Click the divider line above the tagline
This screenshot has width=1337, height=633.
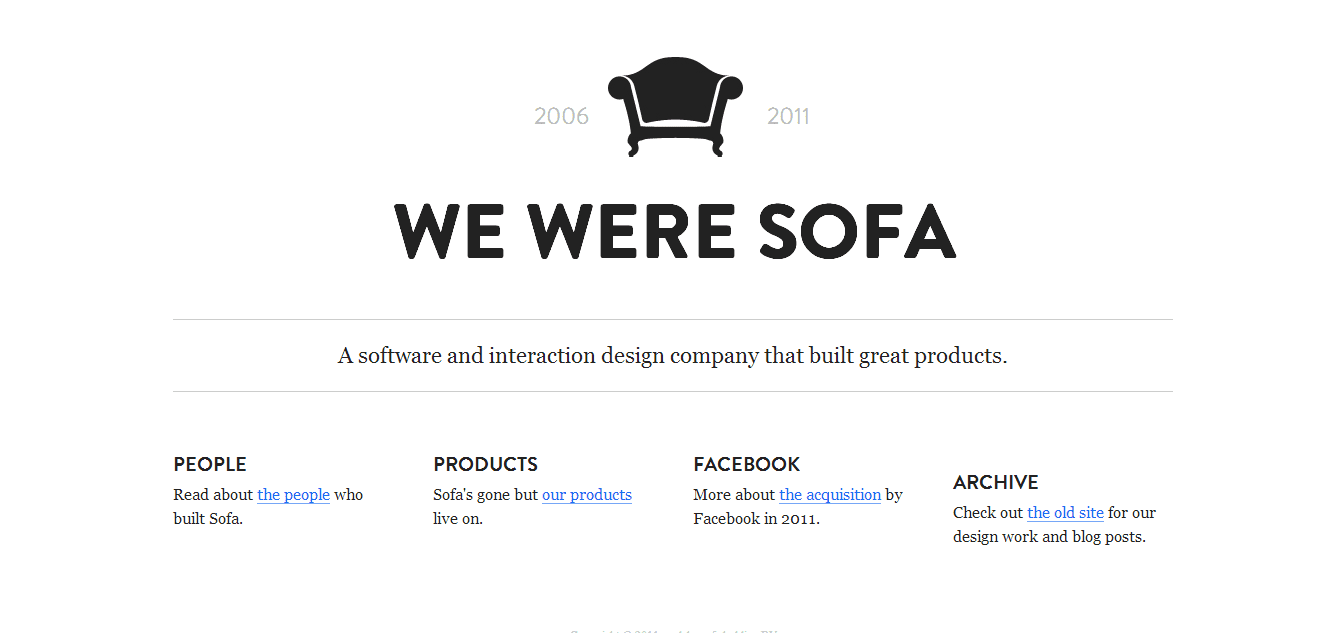point(673,320)
